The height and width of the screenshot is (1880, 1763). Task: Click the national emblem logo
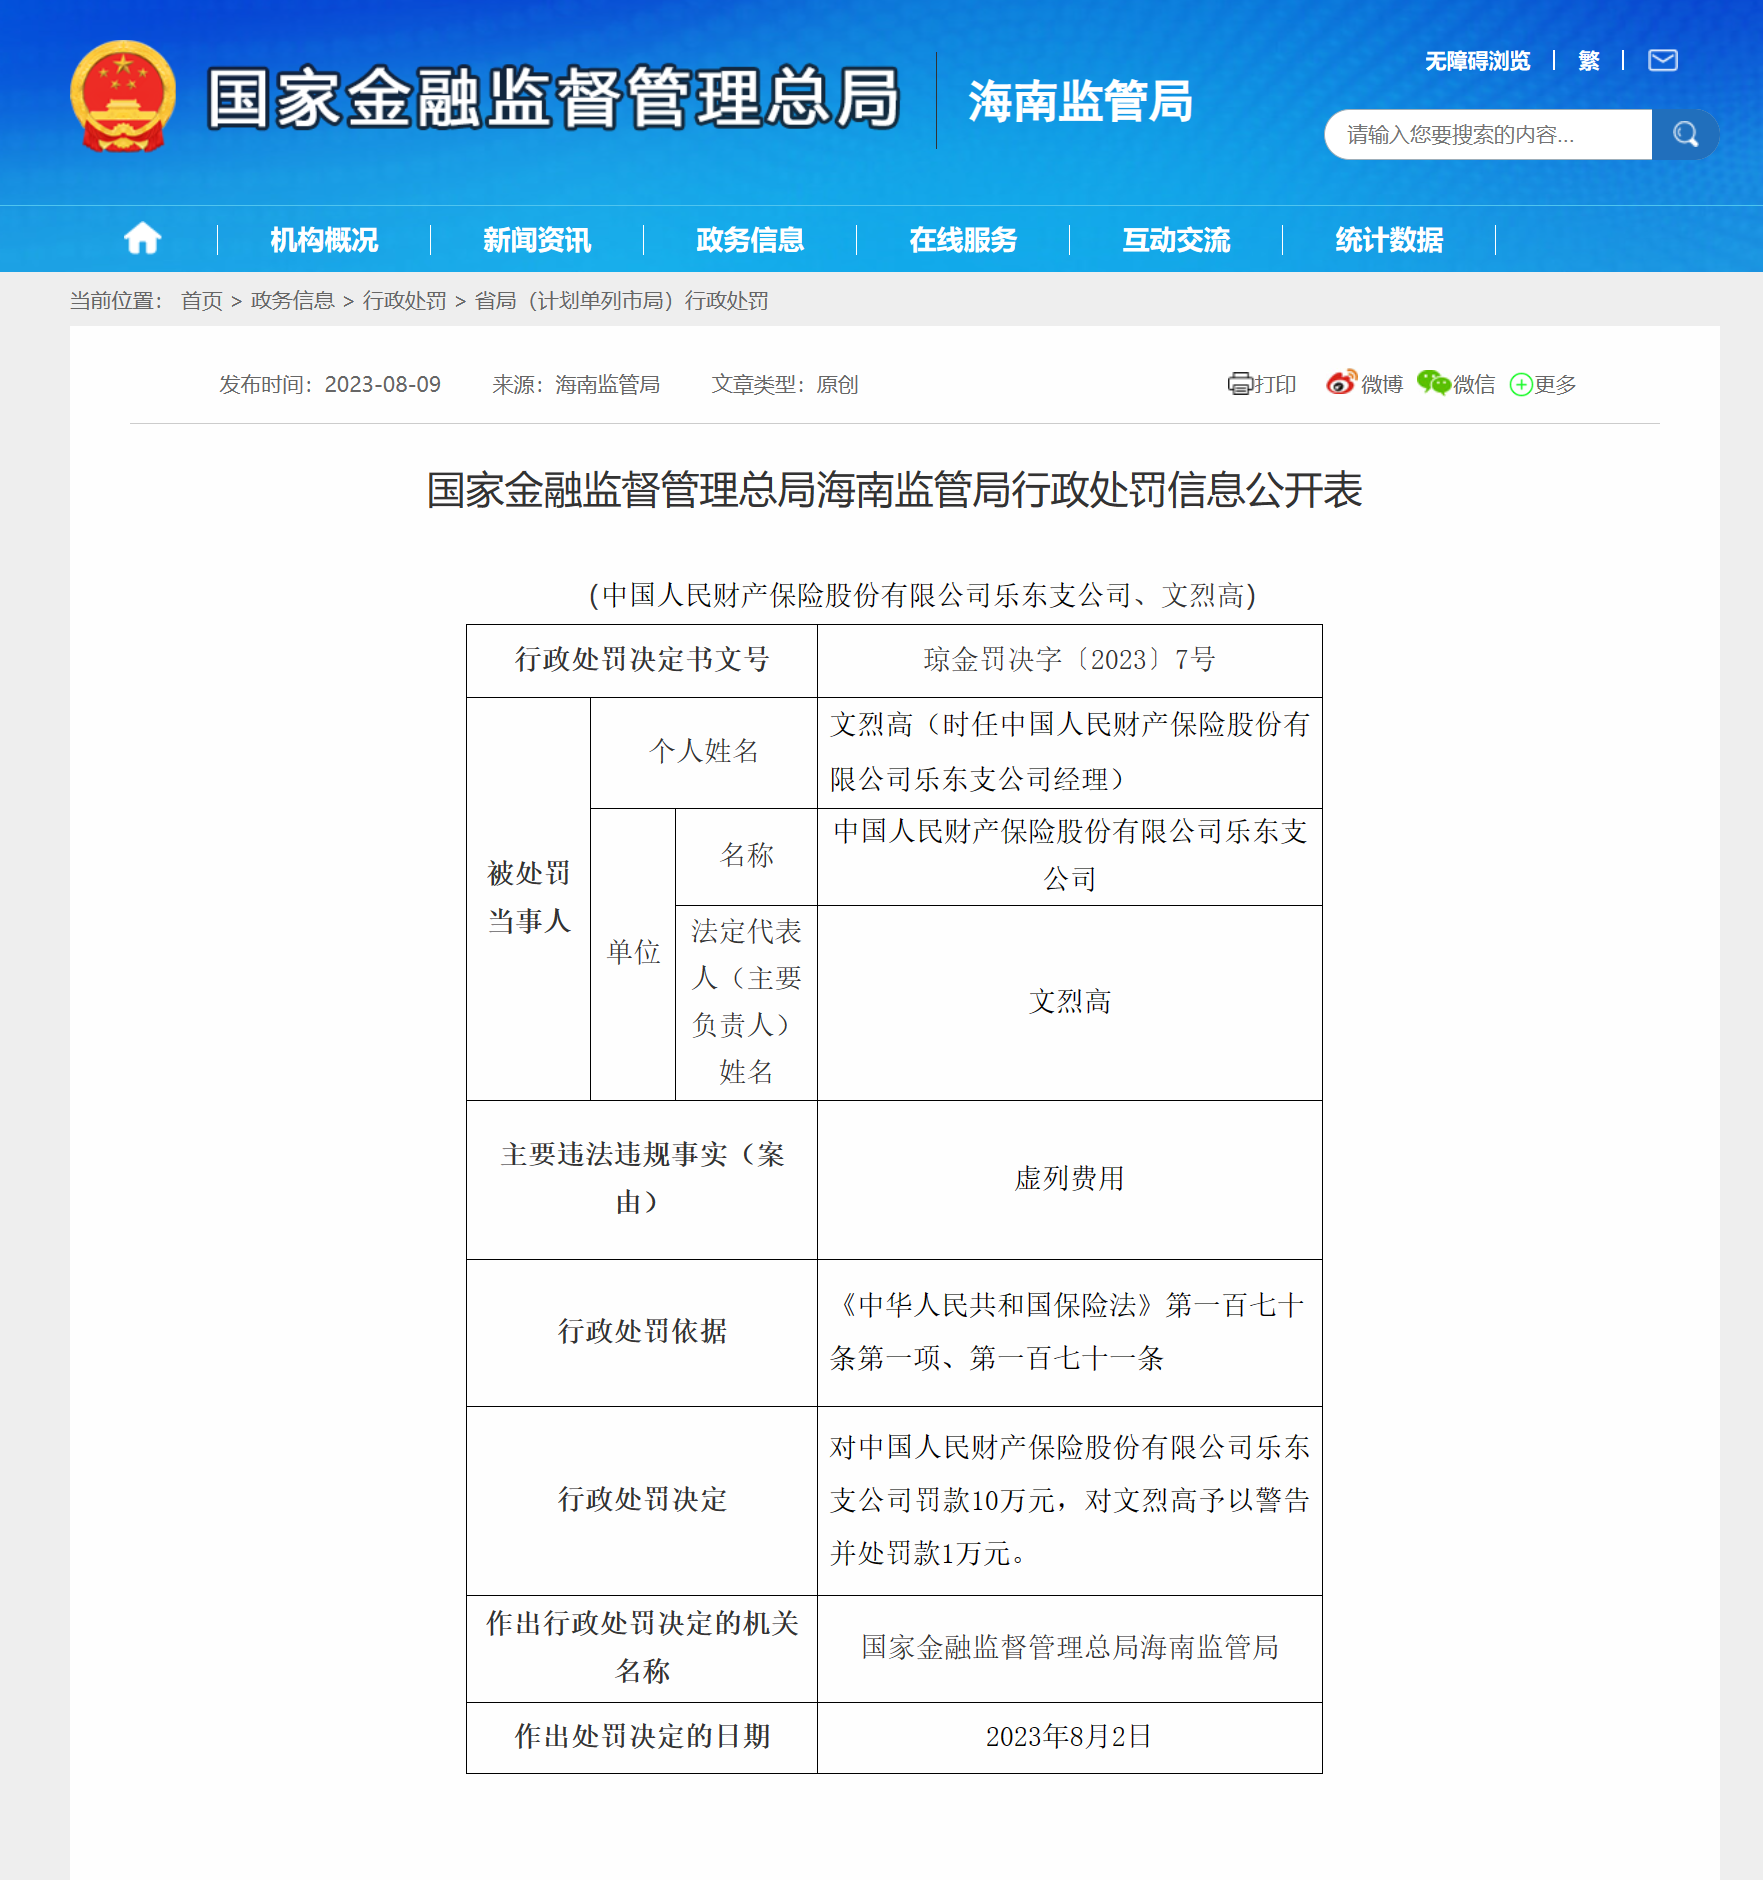pos(123,97)
